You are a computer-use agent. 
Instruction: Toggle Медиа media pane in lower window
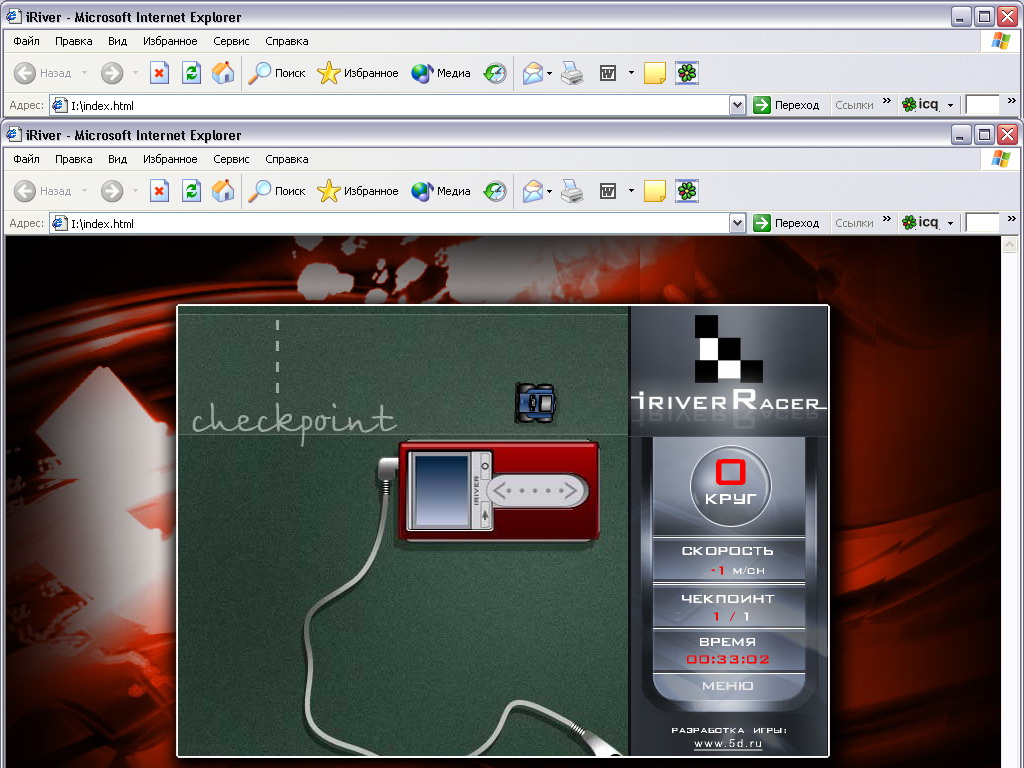(x=441, y=191)
